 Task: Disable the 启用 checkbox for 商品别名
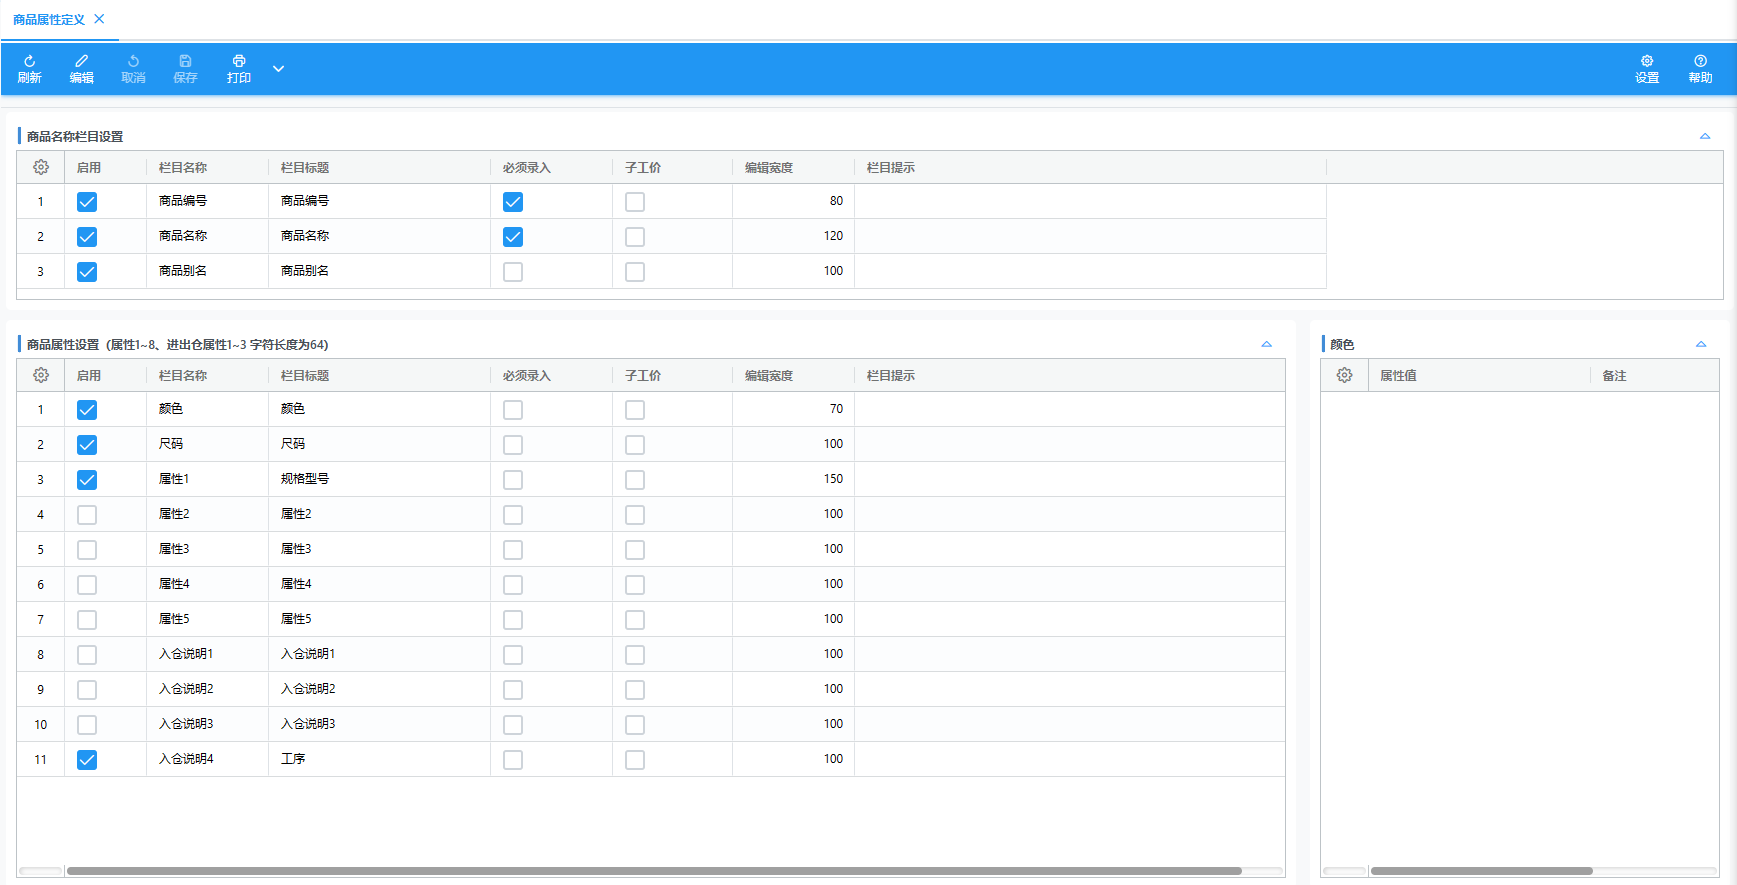87,272
